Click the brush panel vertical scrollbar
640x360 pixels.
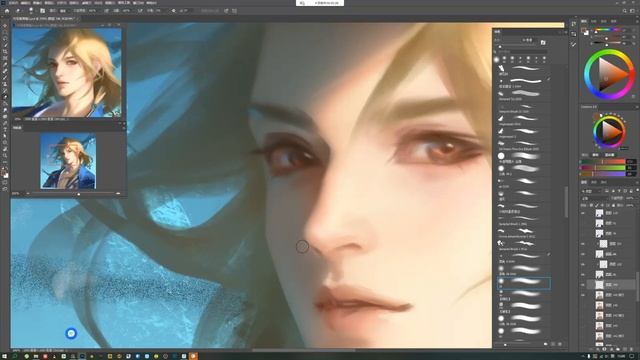coord(566,202)
